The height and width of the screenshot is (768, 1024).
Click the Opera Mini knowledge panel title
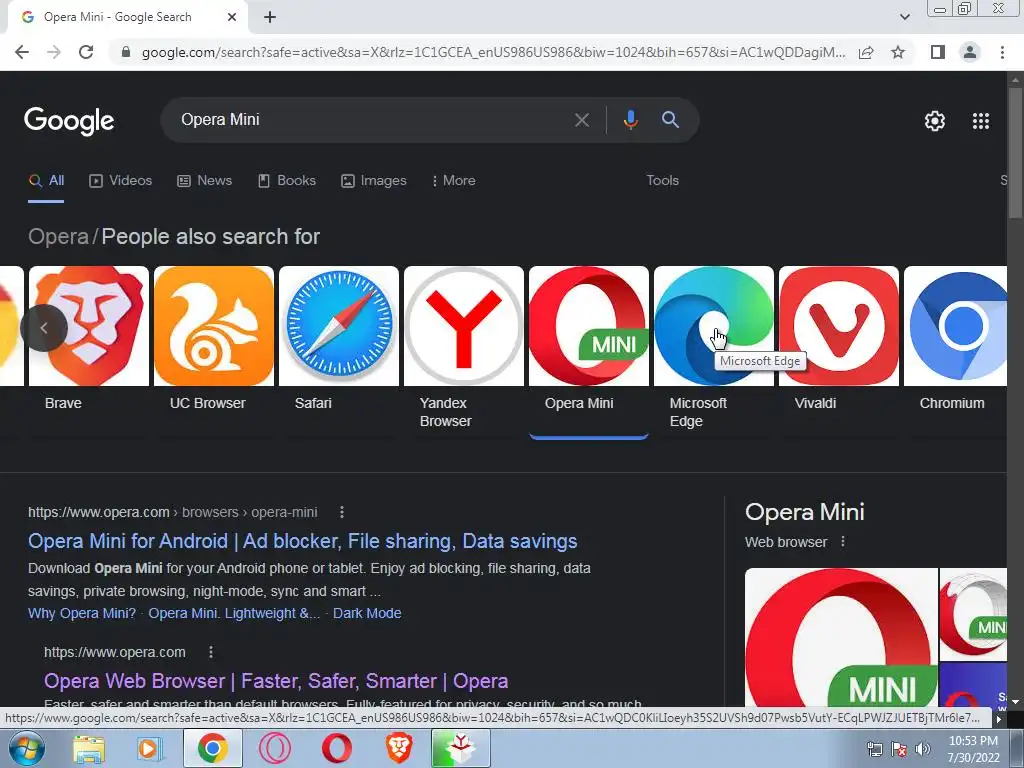pyautogui.click(x=805, y=512)
